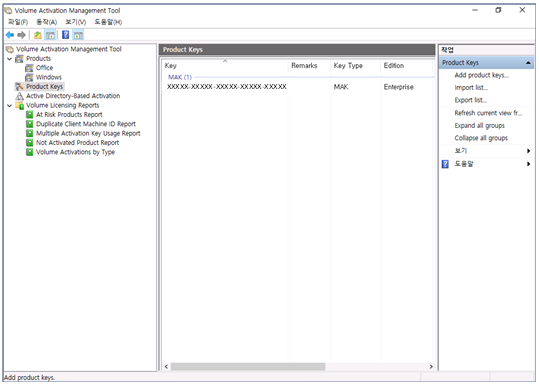The image size is (539, 384).
Task: Open the Help toolbar icon
Action: pos(65,35)
